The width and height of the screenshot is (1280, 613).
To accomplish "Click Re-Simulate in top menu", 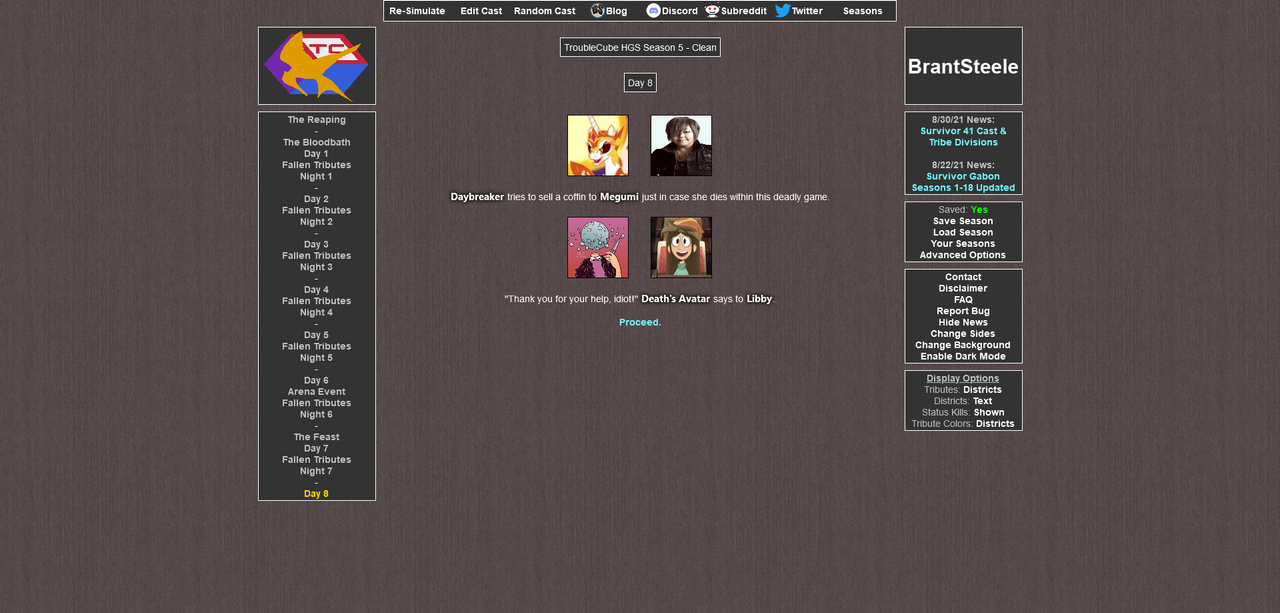I will click(417, 11).
